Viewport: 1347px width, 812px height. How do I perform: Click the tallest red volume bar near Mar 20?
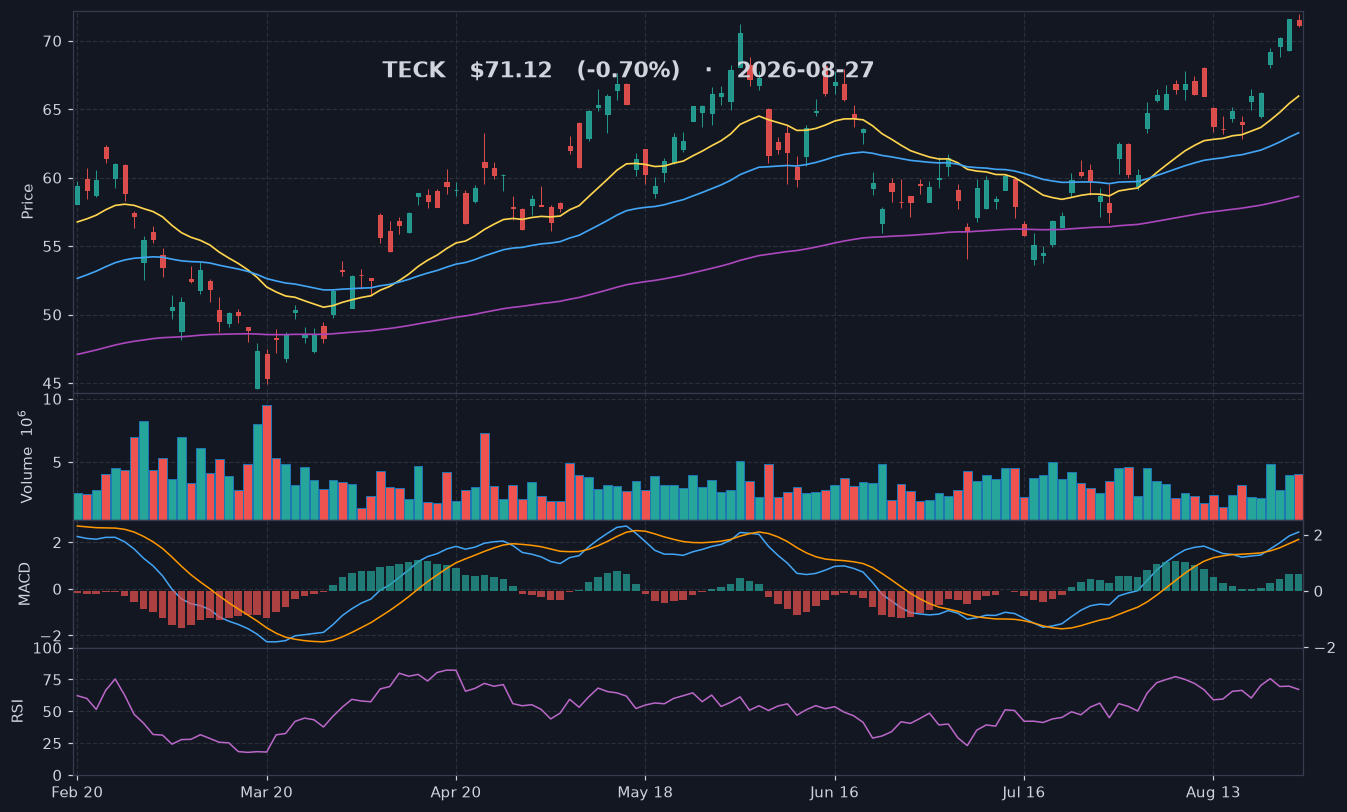point(267,462)
